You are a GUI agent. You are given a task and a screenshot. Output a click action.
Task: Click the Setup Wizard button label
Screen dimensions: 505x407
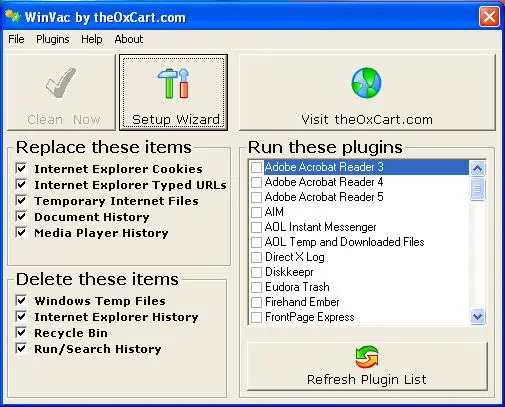coord(176,119)
